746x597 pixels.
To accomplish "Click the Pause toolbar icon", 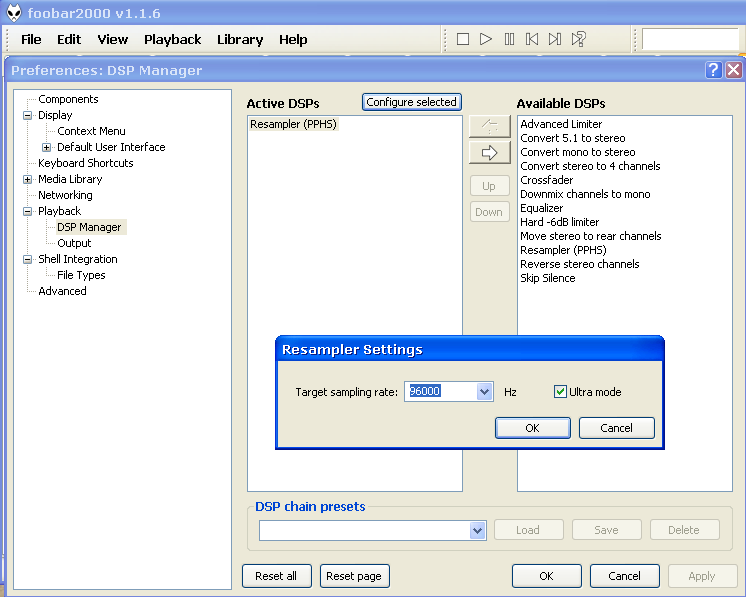I will coord(509,39).
